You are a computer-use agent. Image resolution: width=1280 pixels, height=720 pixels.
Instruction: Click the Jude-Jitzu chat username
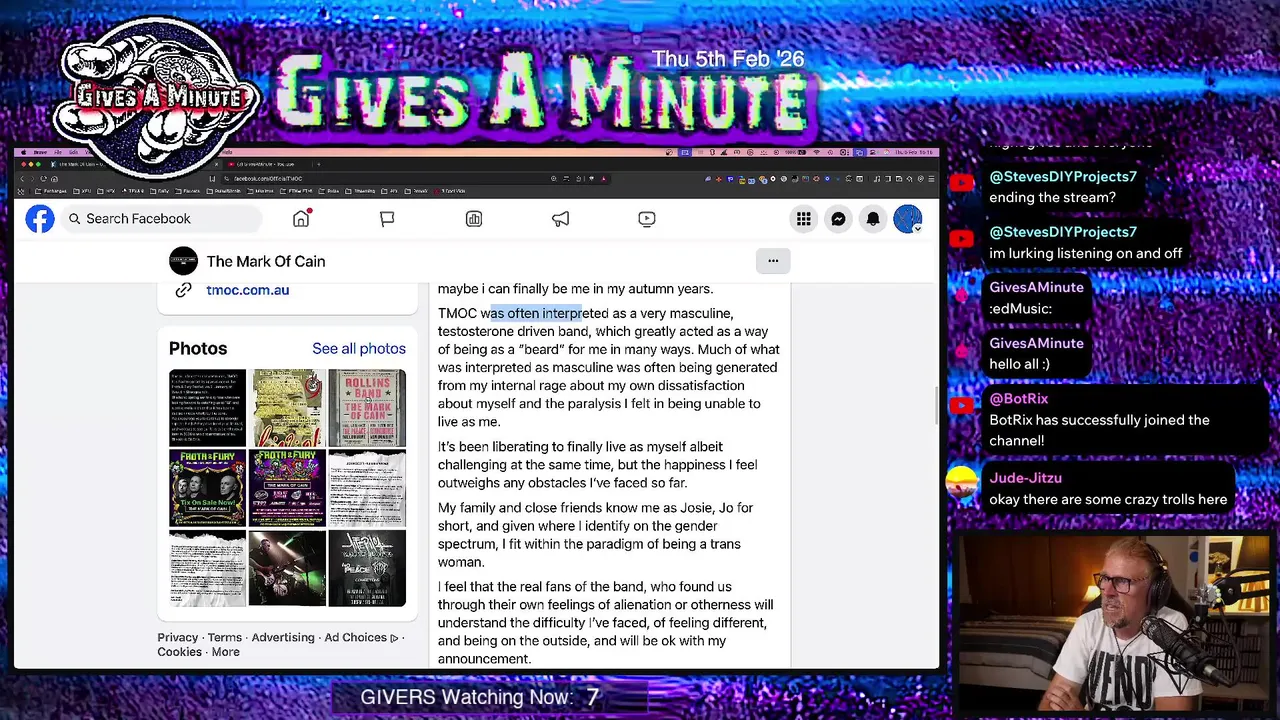pos(1025,478)
